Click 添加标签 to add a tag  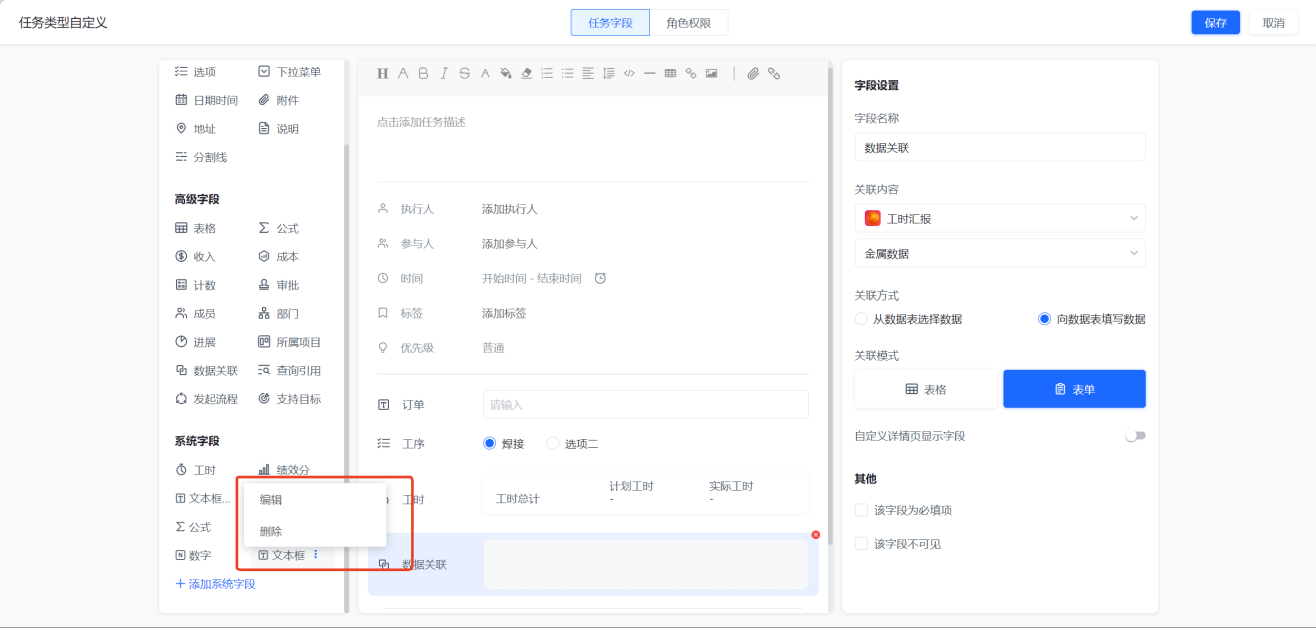pos(504,313)
